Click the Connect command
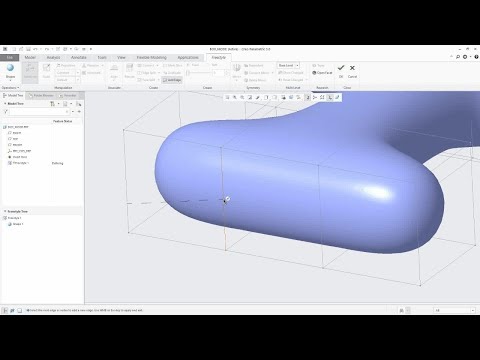Image resolution: width=480 pixels, height=360 pixels. [x=146, y=65]
